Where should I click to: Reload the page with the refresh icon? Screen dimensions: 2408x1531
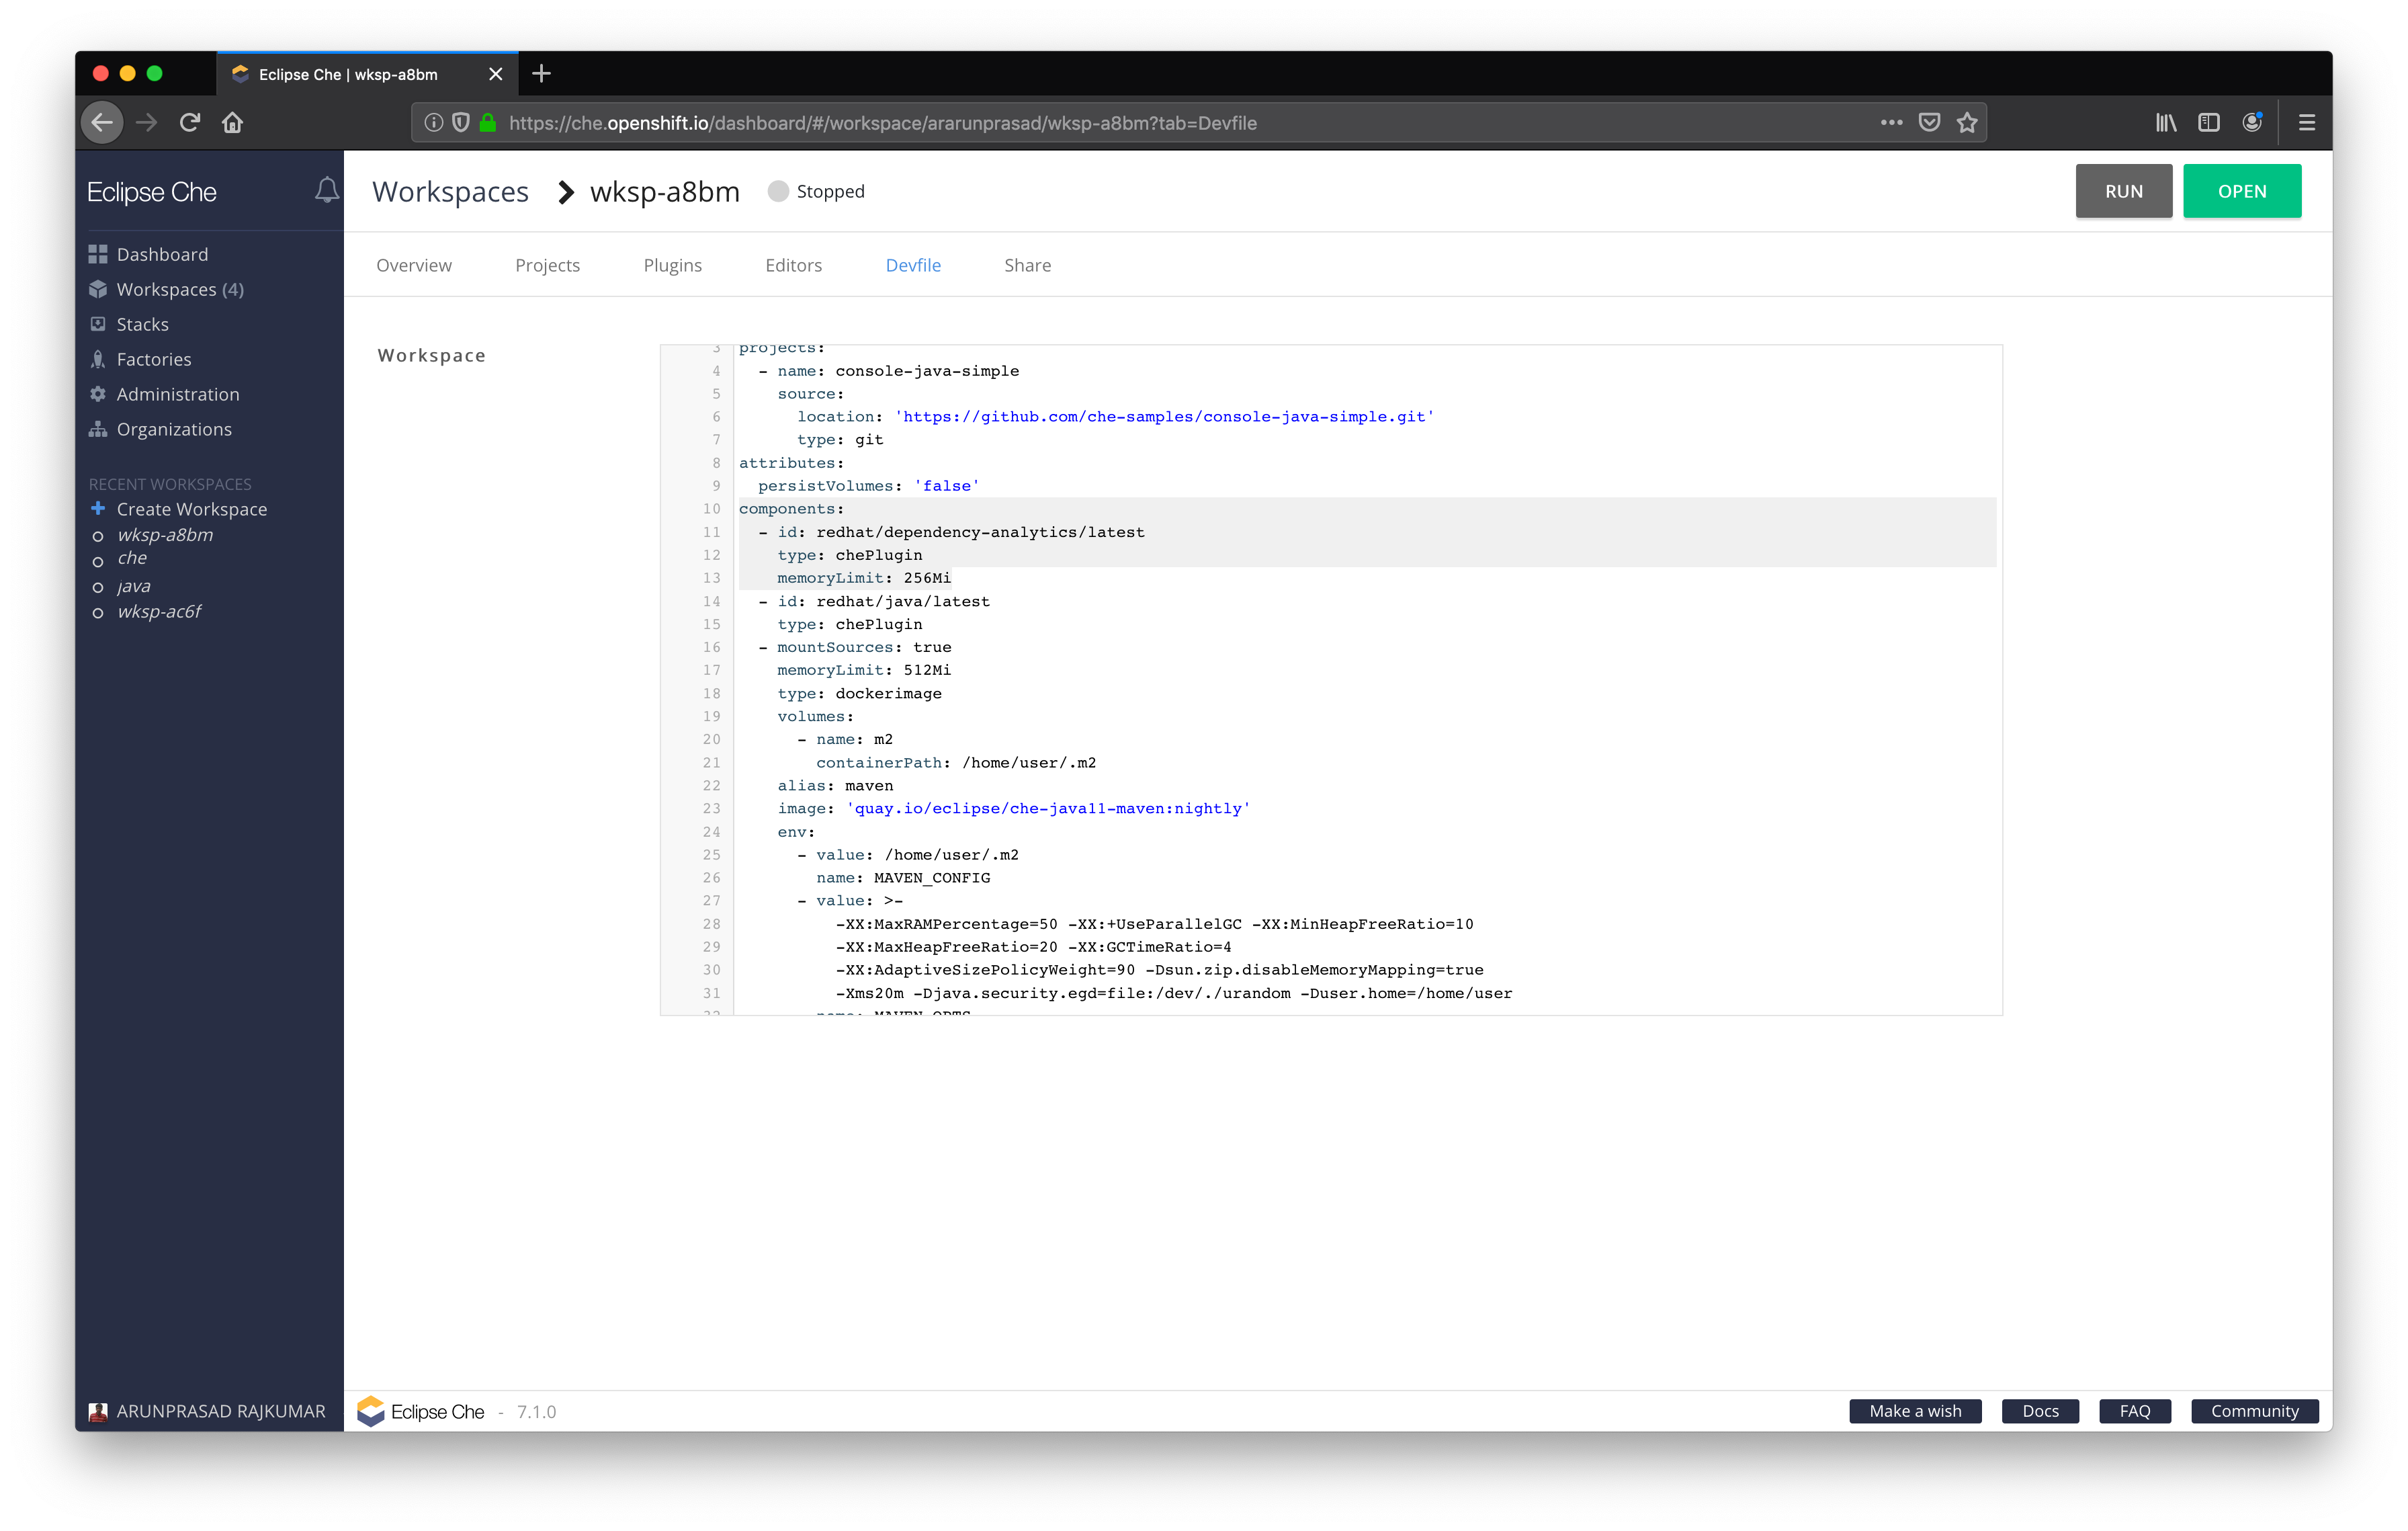point(190,123)
